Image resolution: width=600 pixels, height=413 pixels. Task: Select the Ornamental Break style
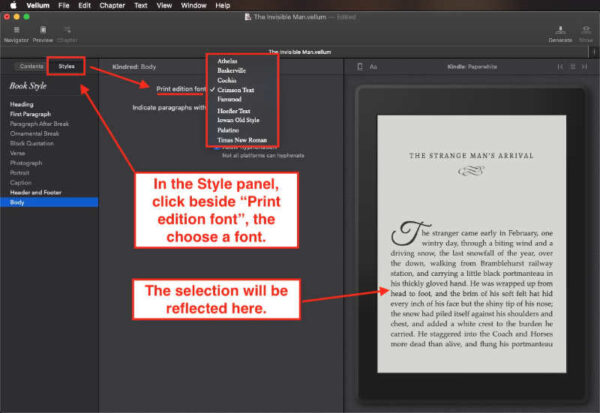point(34,134)
